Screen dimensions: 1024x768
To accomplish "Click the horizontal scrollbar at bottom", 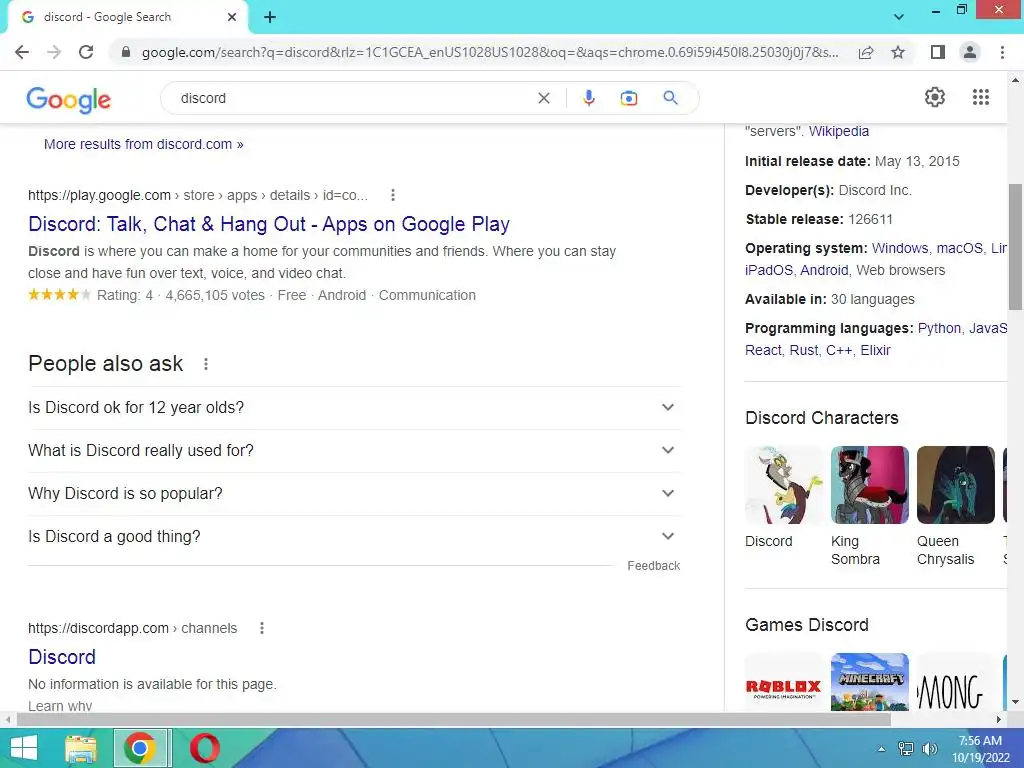I will 454,720.
